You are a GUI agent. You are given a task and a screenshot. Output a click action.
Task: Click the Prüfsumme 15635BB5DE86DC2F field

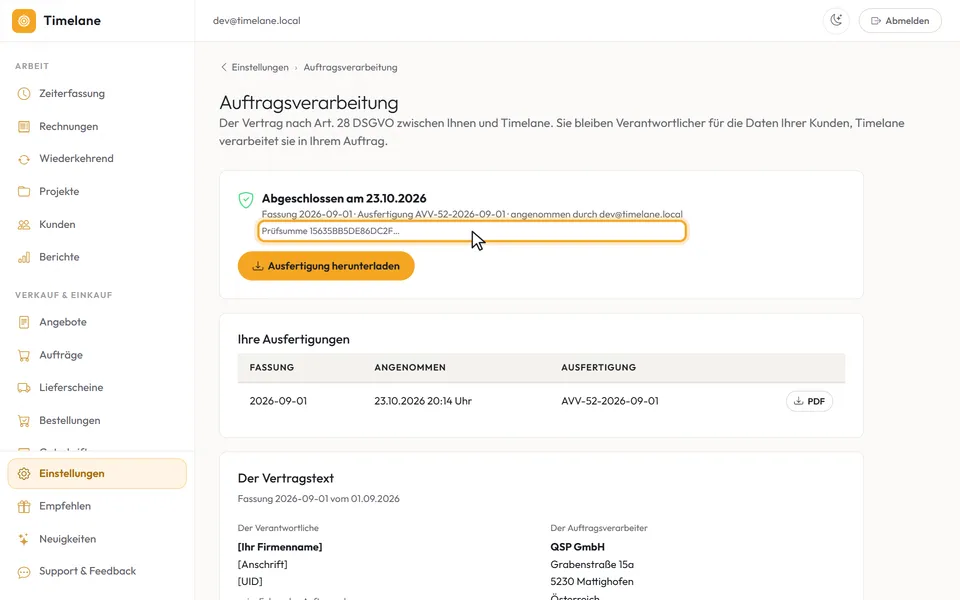coord(471,231)
